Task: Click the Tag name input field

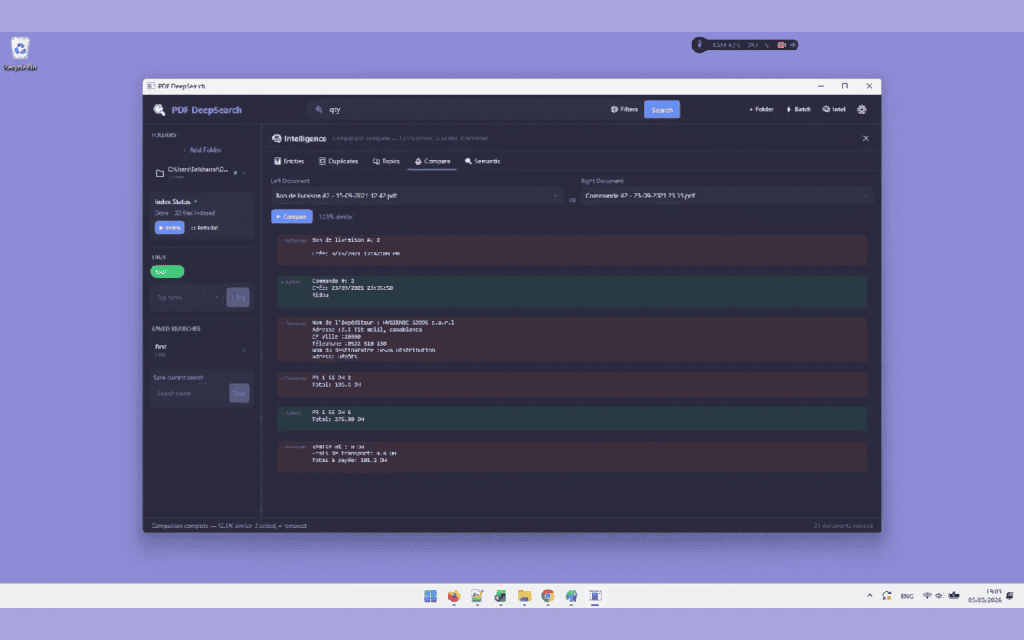Action: (x=177, y=297)
